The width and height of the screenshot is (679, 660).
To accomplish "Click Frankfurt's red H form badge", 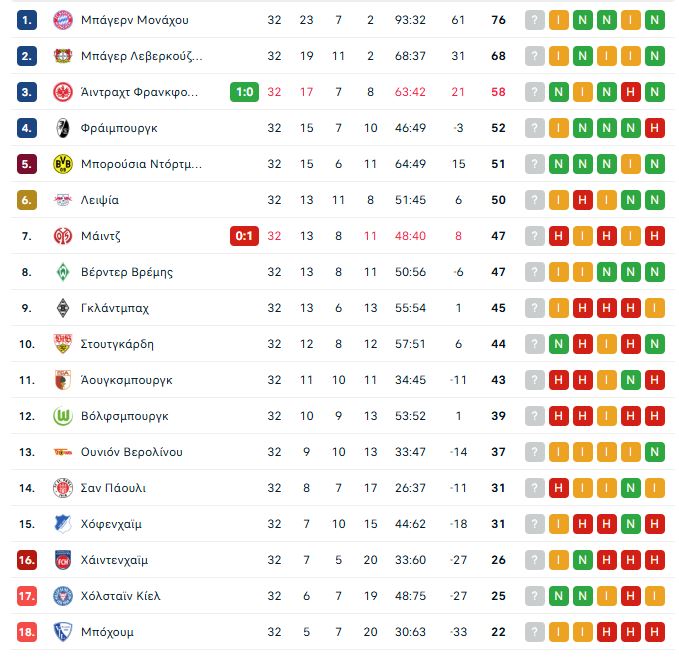I will click(630, 92).
